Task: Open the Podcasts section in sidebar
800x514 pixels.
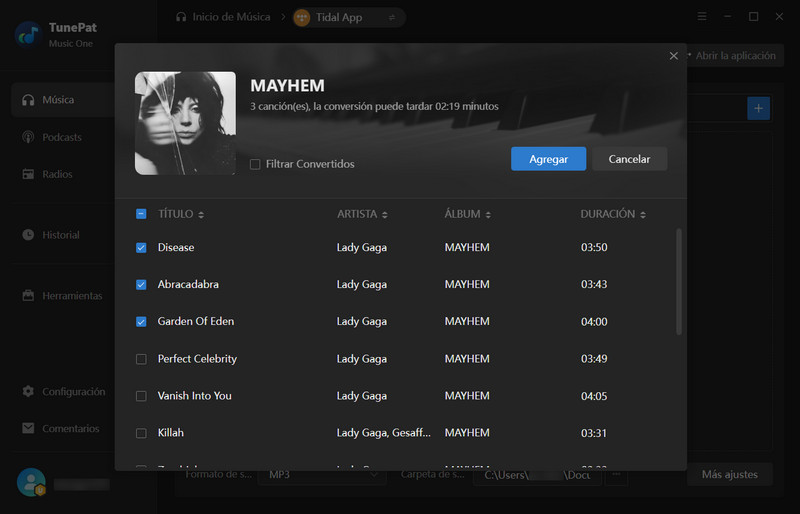Action: pyautogui.click(x=62, y=137)
